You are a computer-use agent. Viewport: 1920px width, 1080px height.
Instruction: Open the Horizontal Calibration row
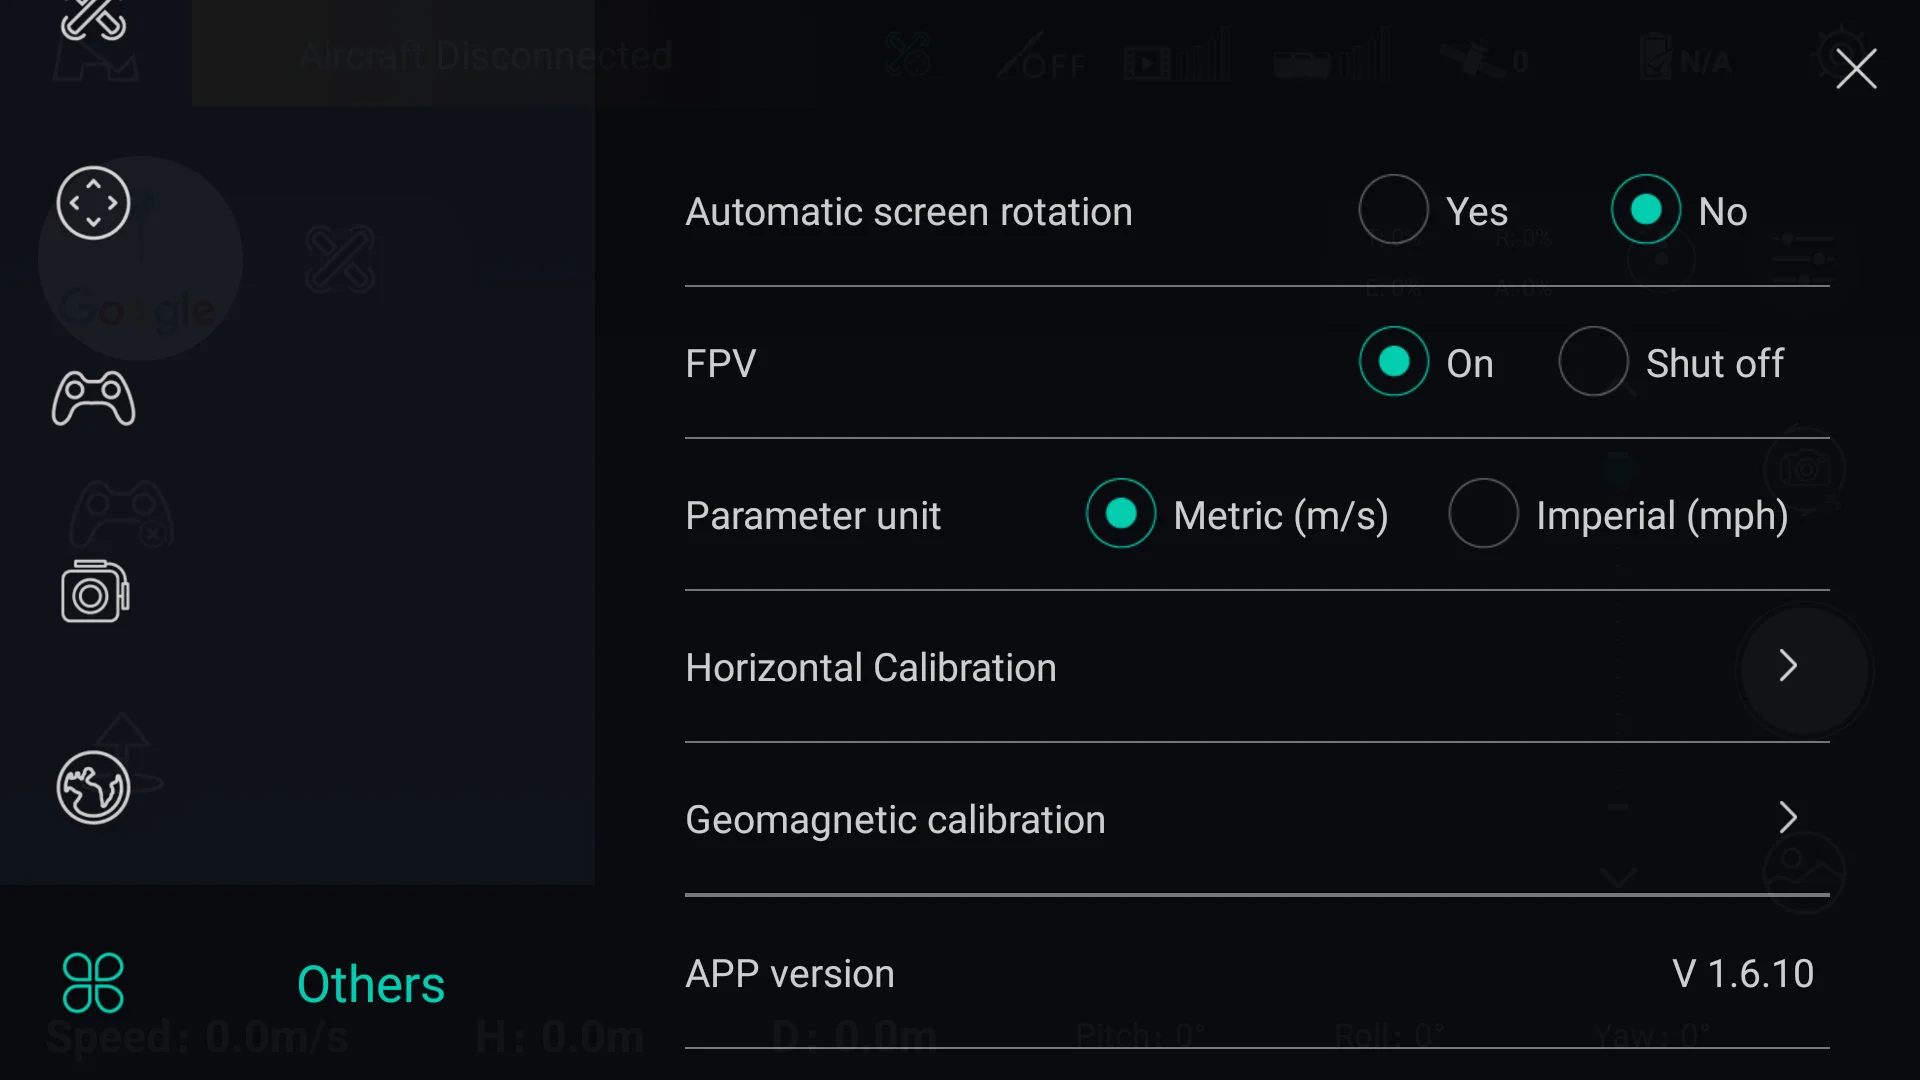(870, 668)
